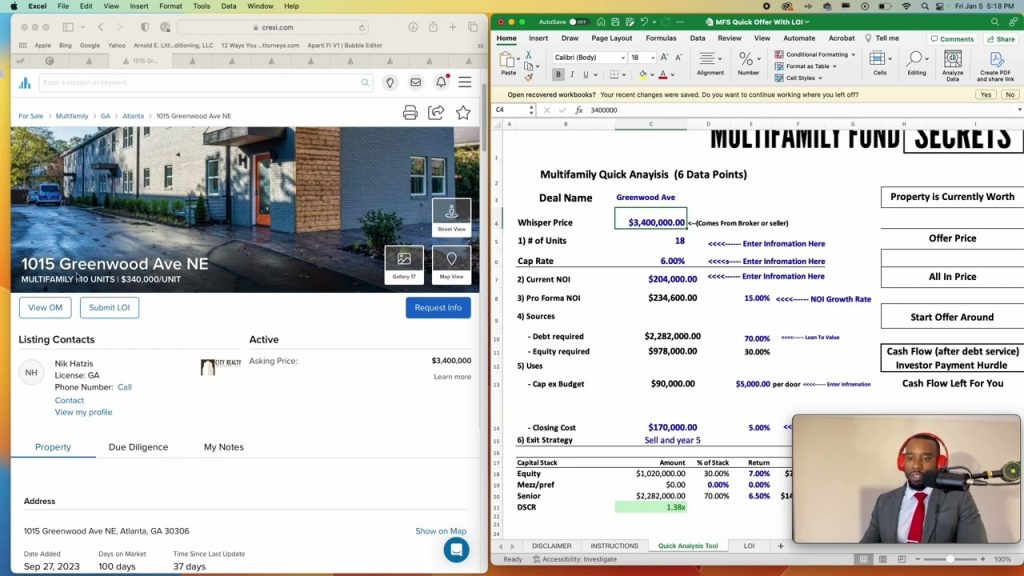The width and height of the screenshot is (1024, 576).
Task: Adjust the Excel zoom slider
Action: [x=949, y=559]
